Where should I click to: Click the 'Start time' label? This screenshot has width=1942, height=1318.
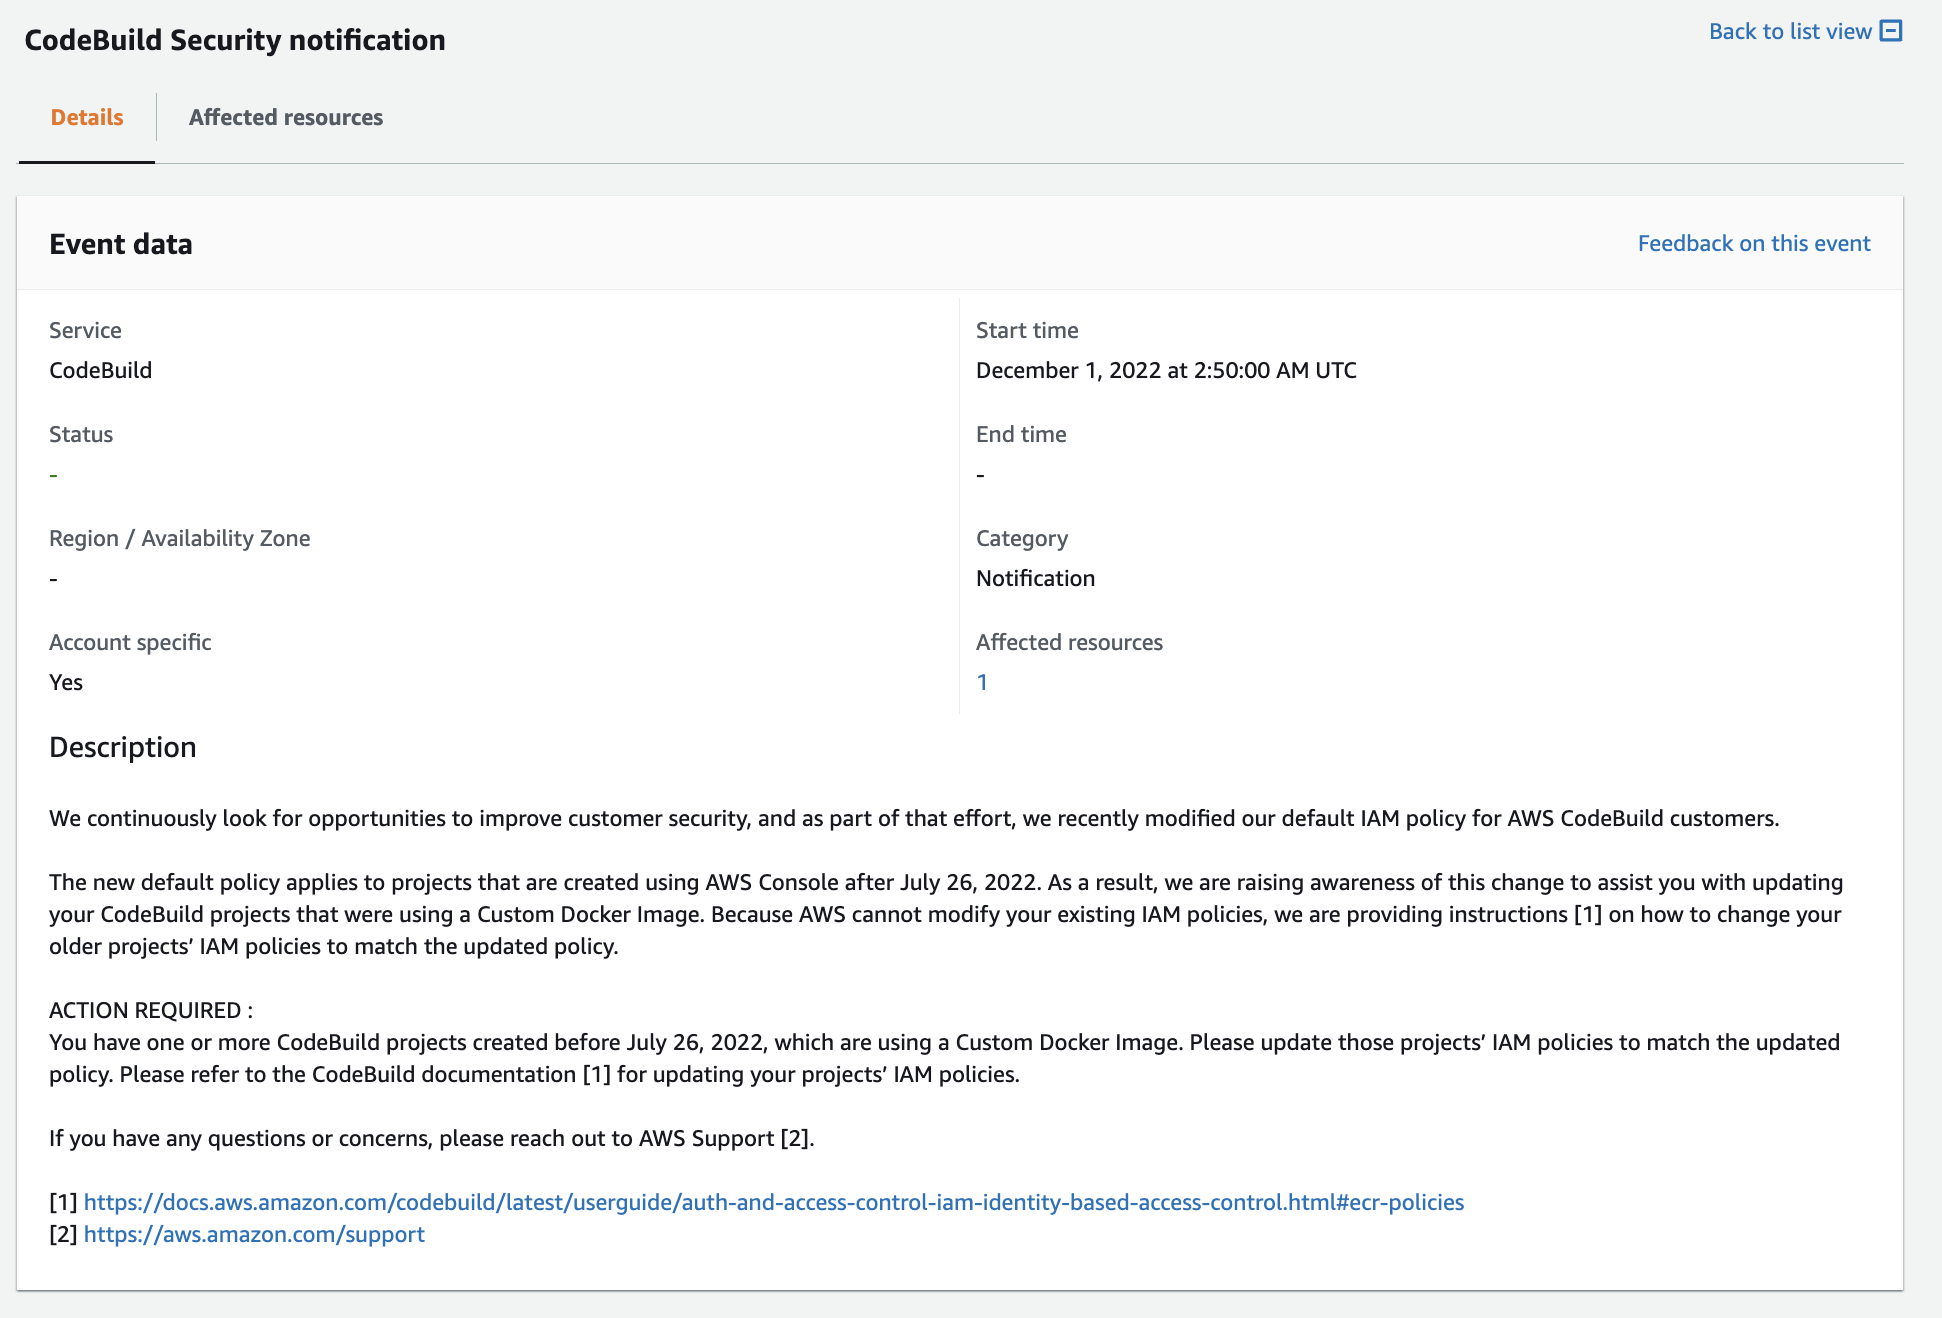coord(1027,330)
